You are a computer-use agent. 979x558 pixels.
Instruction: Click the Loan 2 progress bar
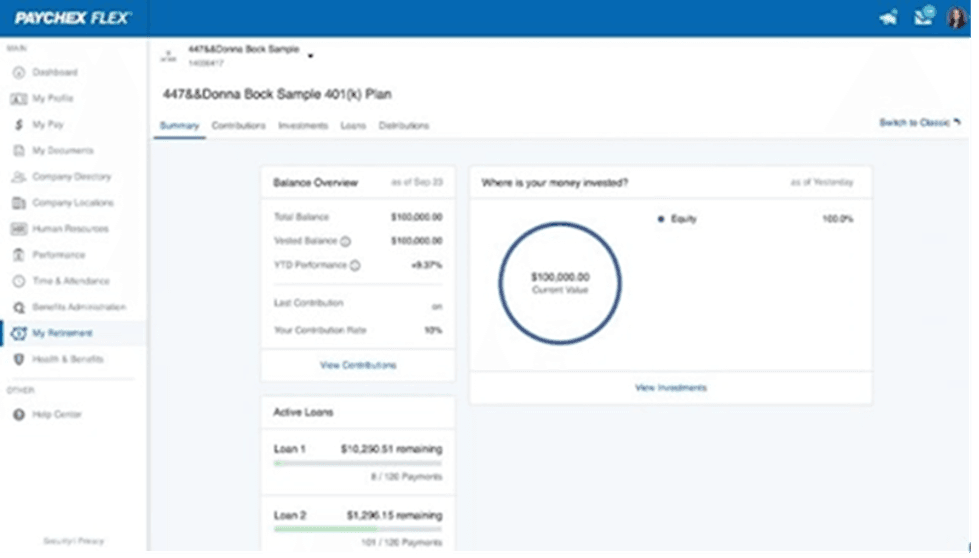tap(358, 528)
